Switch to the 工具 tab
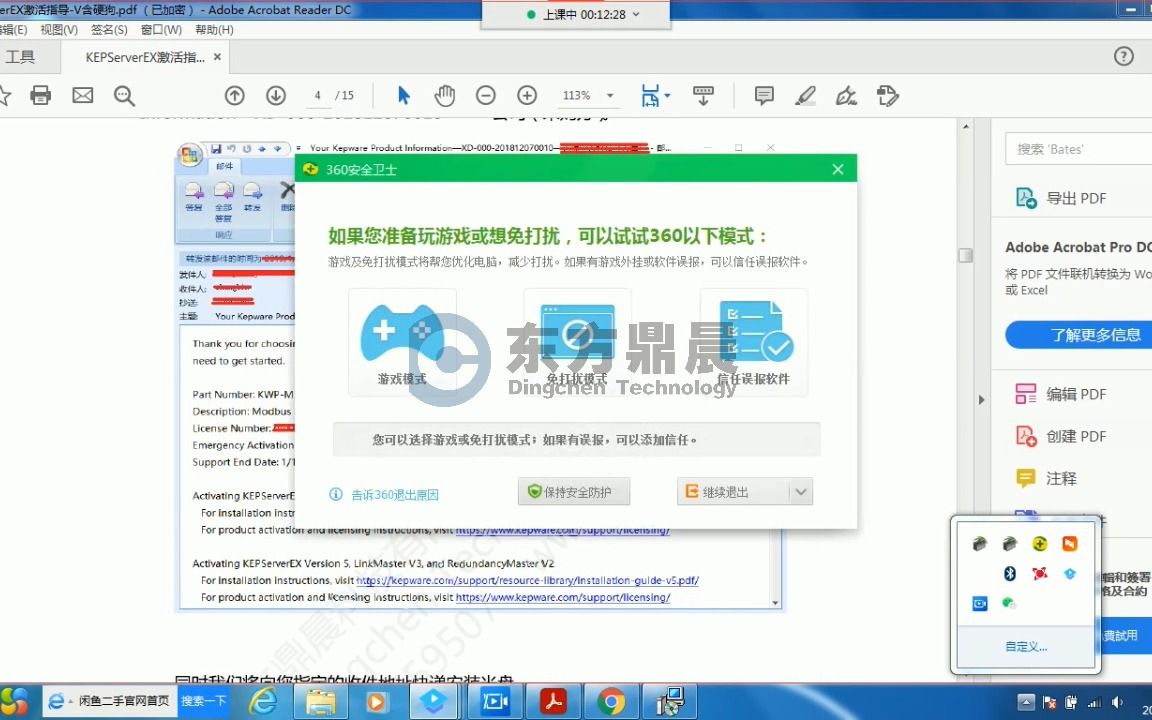This screenshot has height=720, width=1152. click(x=24, y=56)
